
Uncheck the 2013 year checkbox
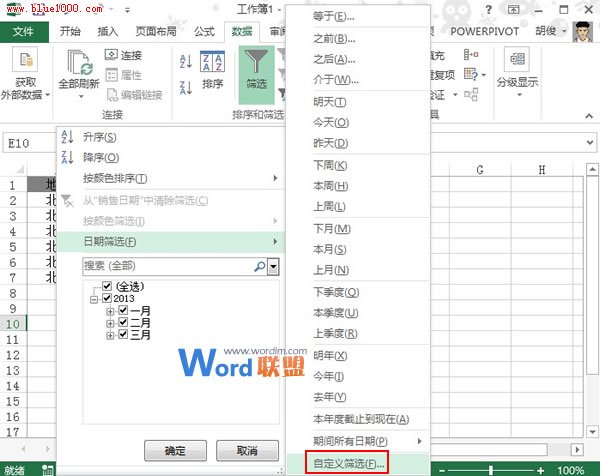107,298
